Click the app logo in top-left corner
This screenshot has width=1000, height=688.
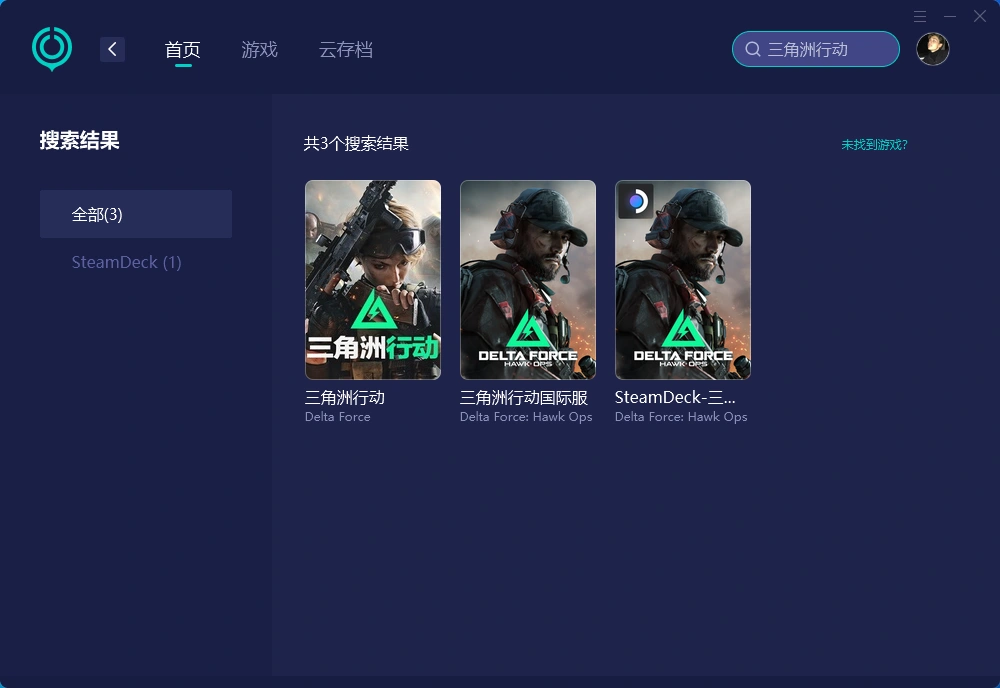tap(51, 48)
